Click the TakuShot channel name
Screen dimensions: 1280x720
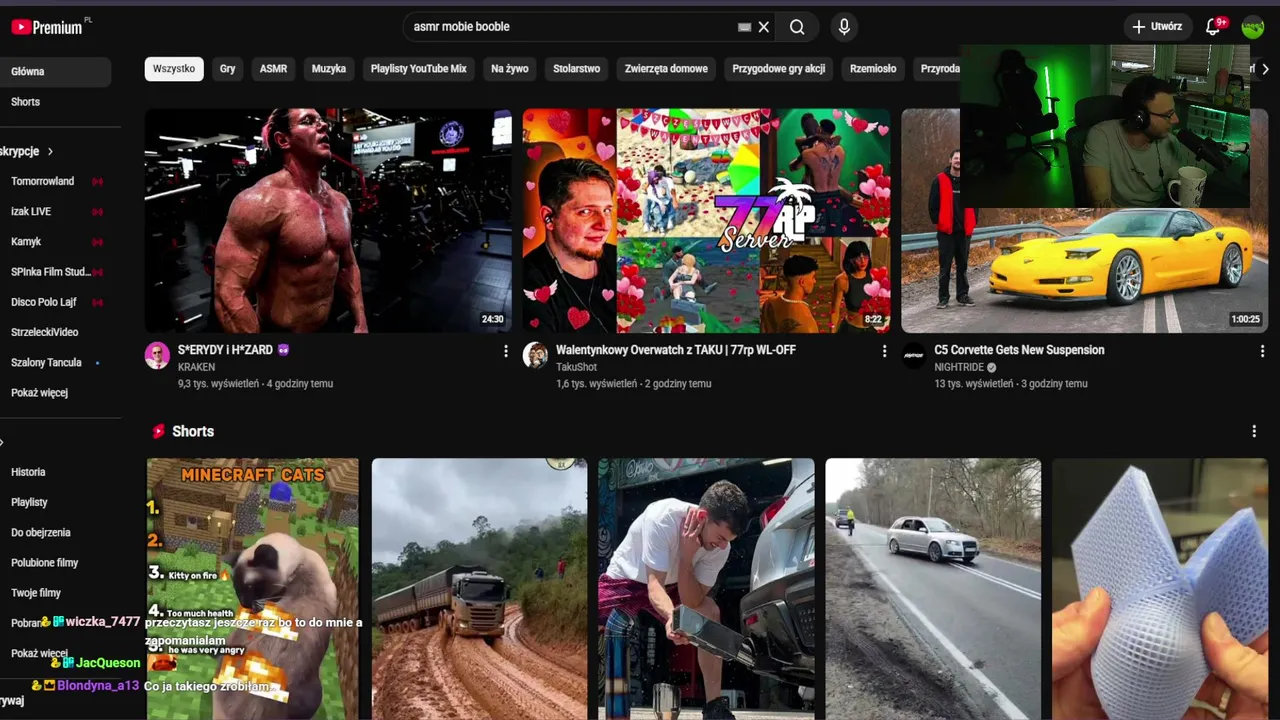[x=576, y=367]
